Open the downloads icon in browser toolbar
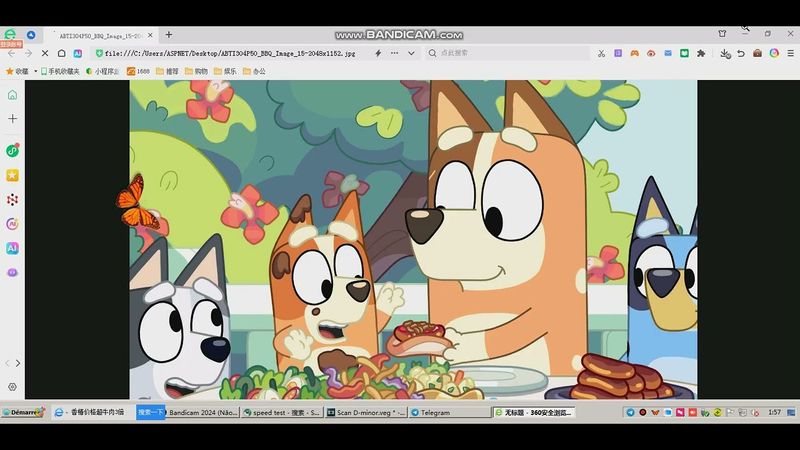Screen dimensions: 800x450 [x=725, y=53]
